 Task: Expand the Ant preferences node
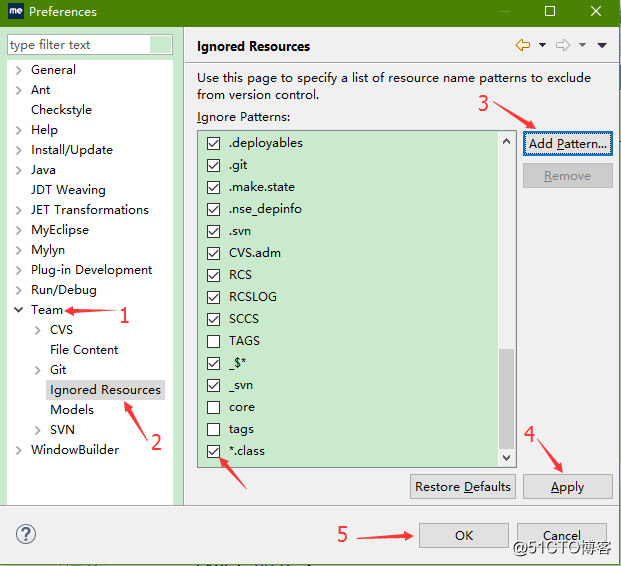coord(18,90)
